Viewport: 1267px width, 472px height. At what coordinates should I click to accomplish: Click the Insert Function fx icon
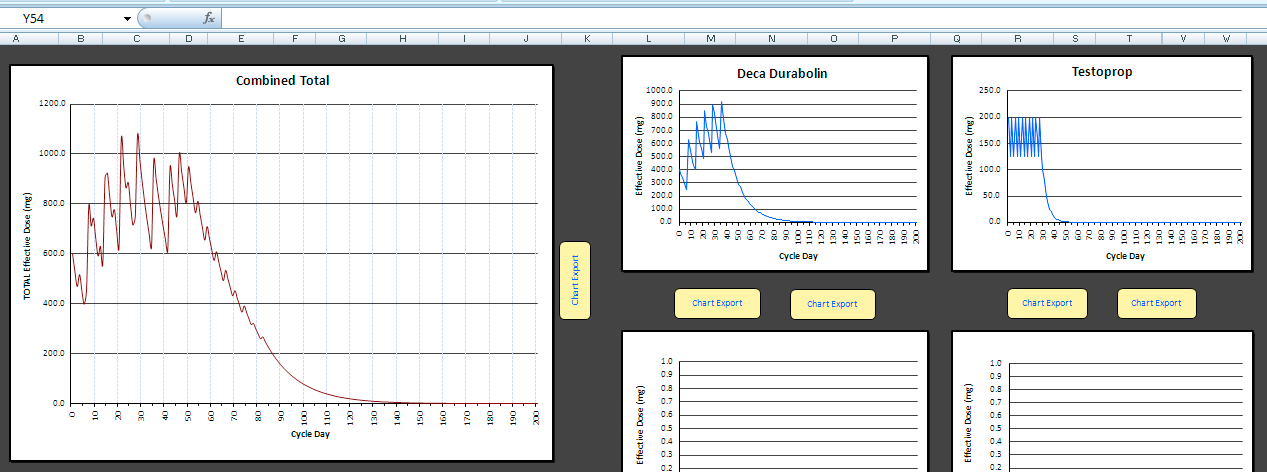(x=208, y=18)
